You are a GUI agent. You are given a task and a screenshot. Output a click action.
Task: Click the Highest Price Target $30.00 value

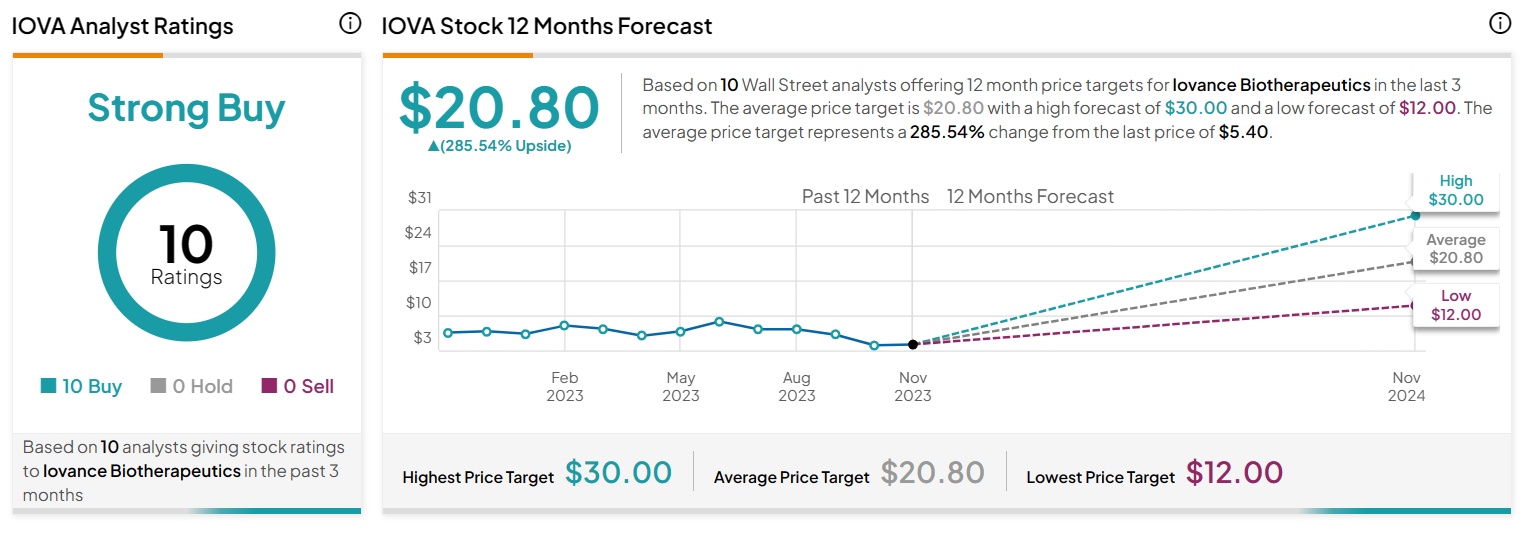618,472
